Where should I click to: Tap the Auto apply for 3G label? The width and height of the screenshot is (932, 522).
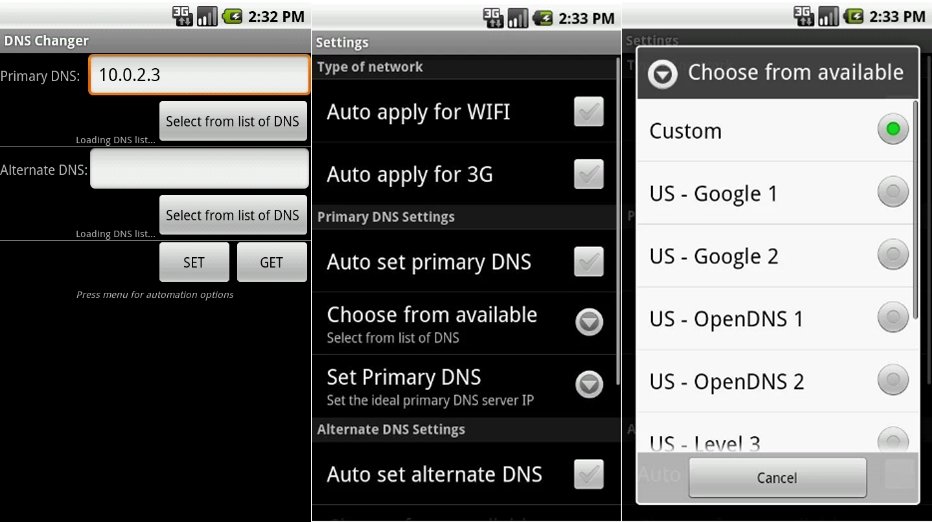[x=410, y=175]
